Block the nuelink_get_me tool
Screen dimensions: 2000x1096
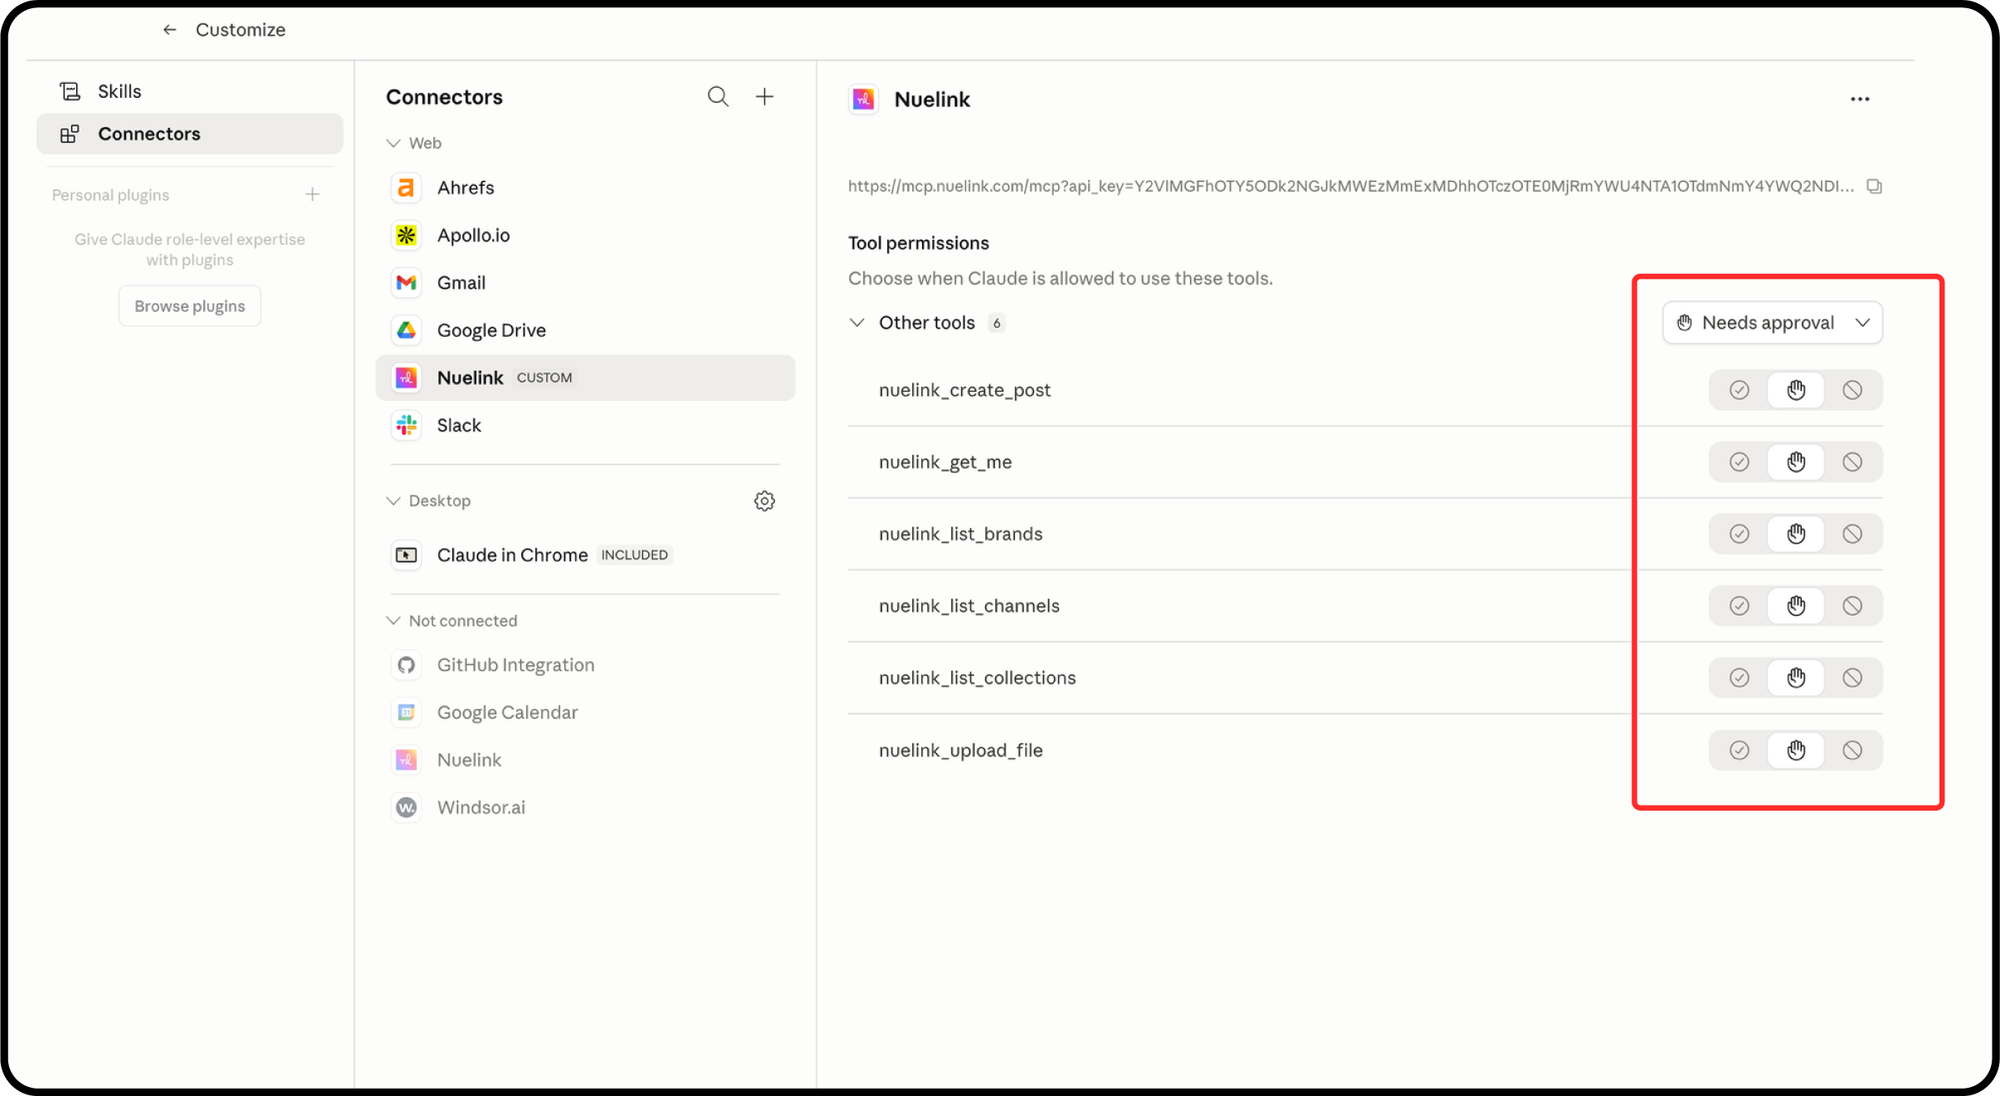(1852, 462)
